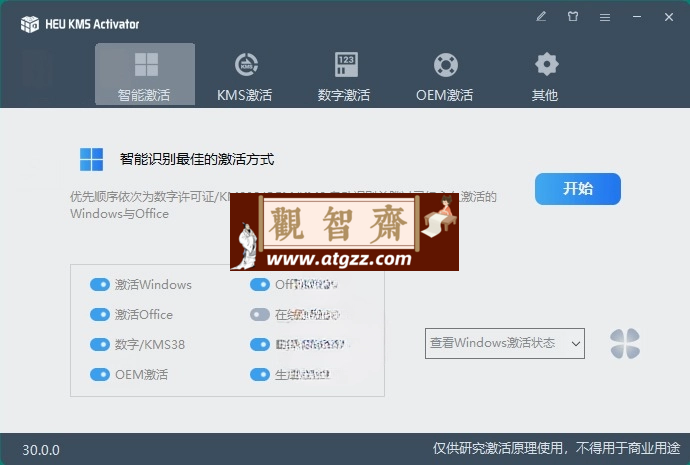Enable the grey switched-off toggle
The width and height of the screenshot is (690, 465).
[260, 315]
